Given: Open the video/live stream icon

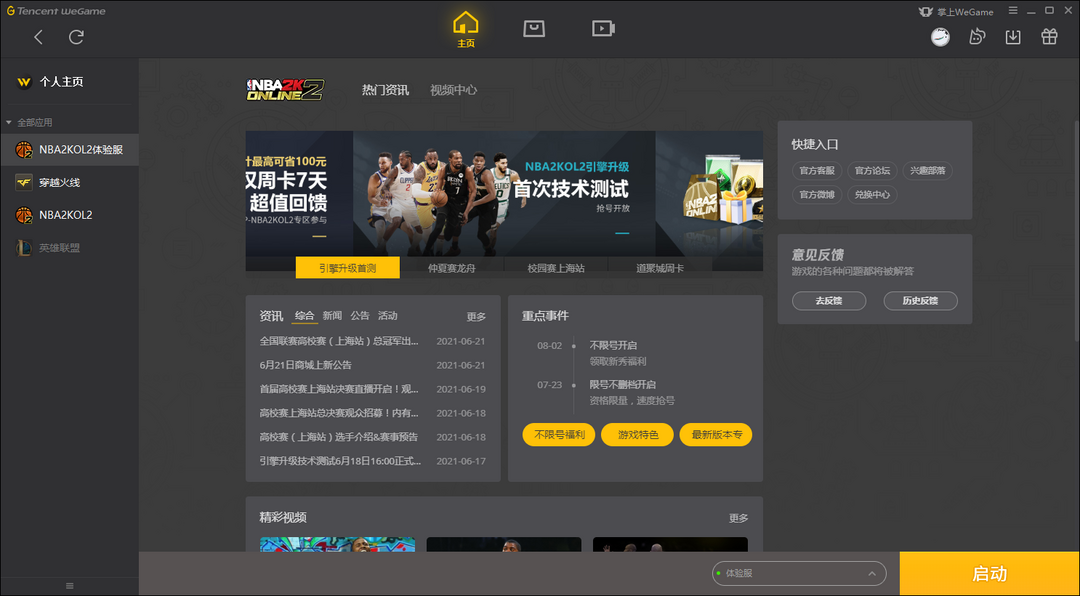Looking at the screenshot, I should pyautogui.click(x=603, y=28).
